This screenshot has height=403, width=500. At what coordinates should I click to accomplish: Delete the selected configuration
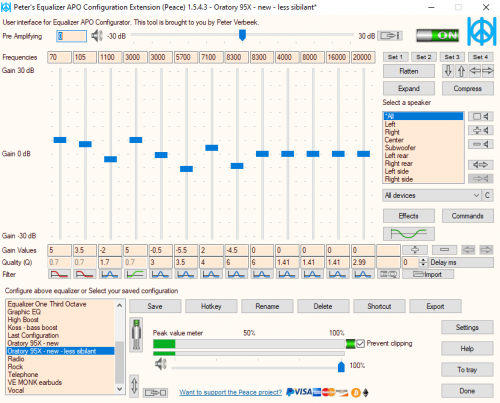(323, 306)
